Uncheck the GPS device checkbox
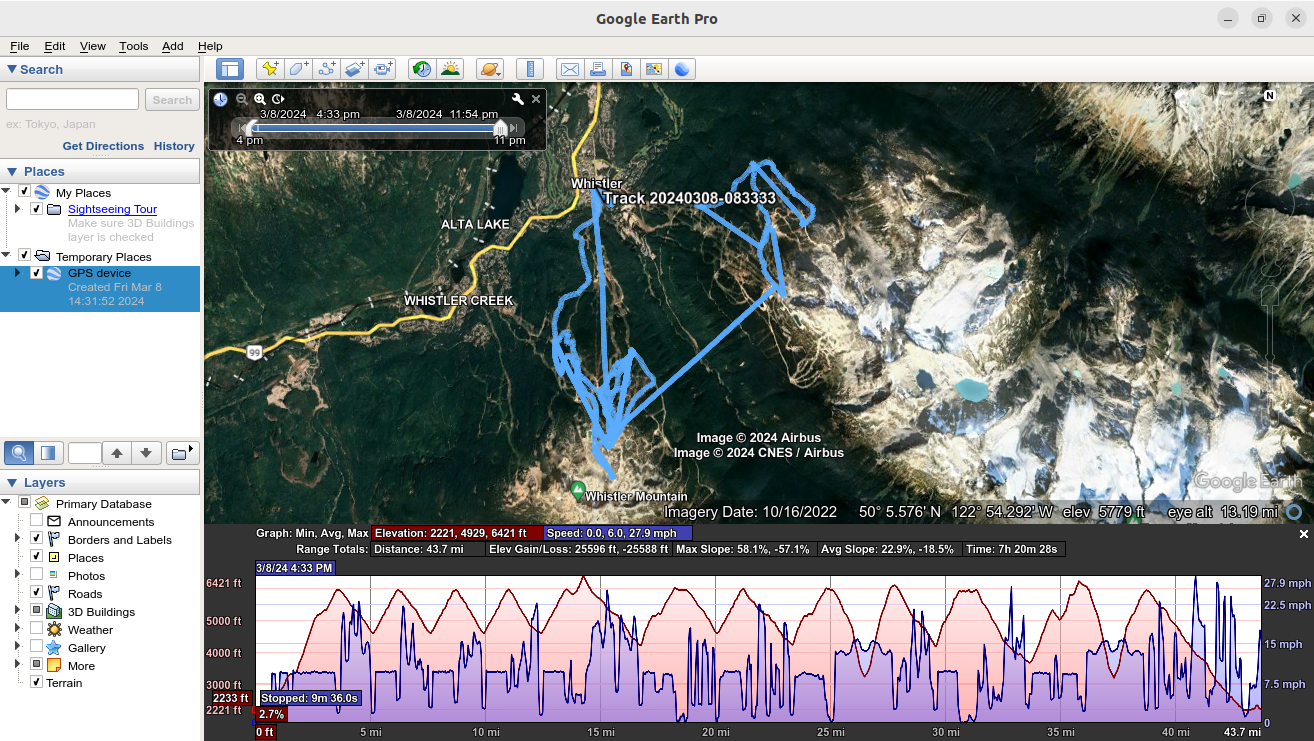The width and height of the screenshot is (1314, 741). click(37, 273)
